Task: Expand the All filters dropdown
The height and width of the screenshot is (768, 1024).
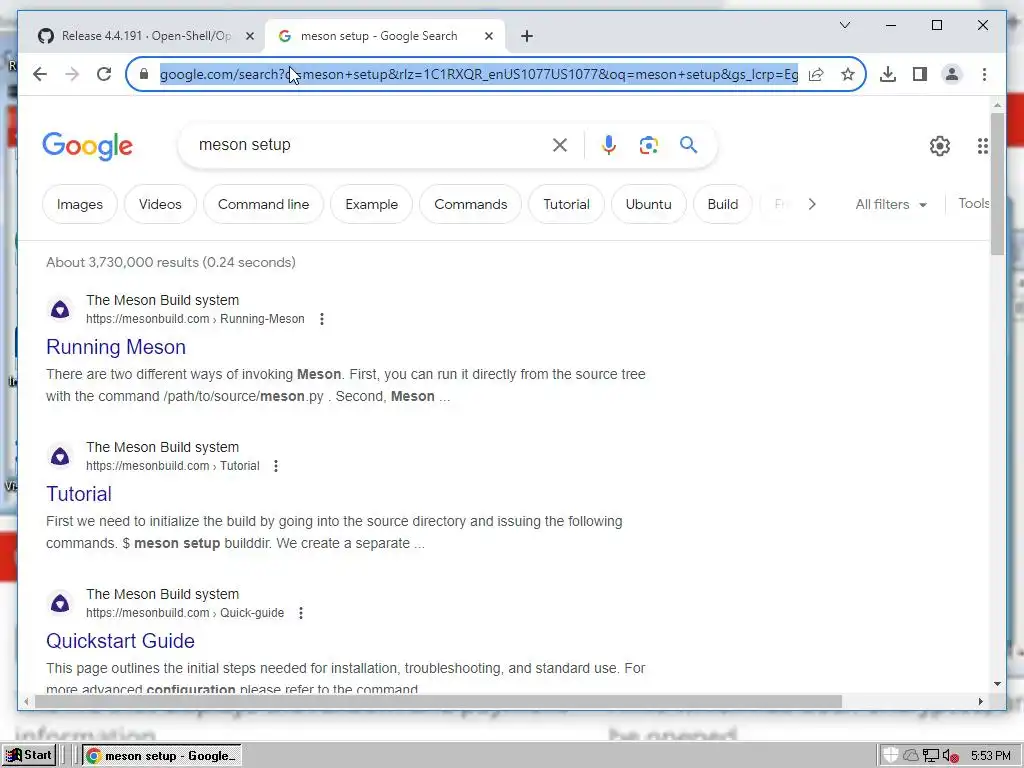Action: (891, 204)
